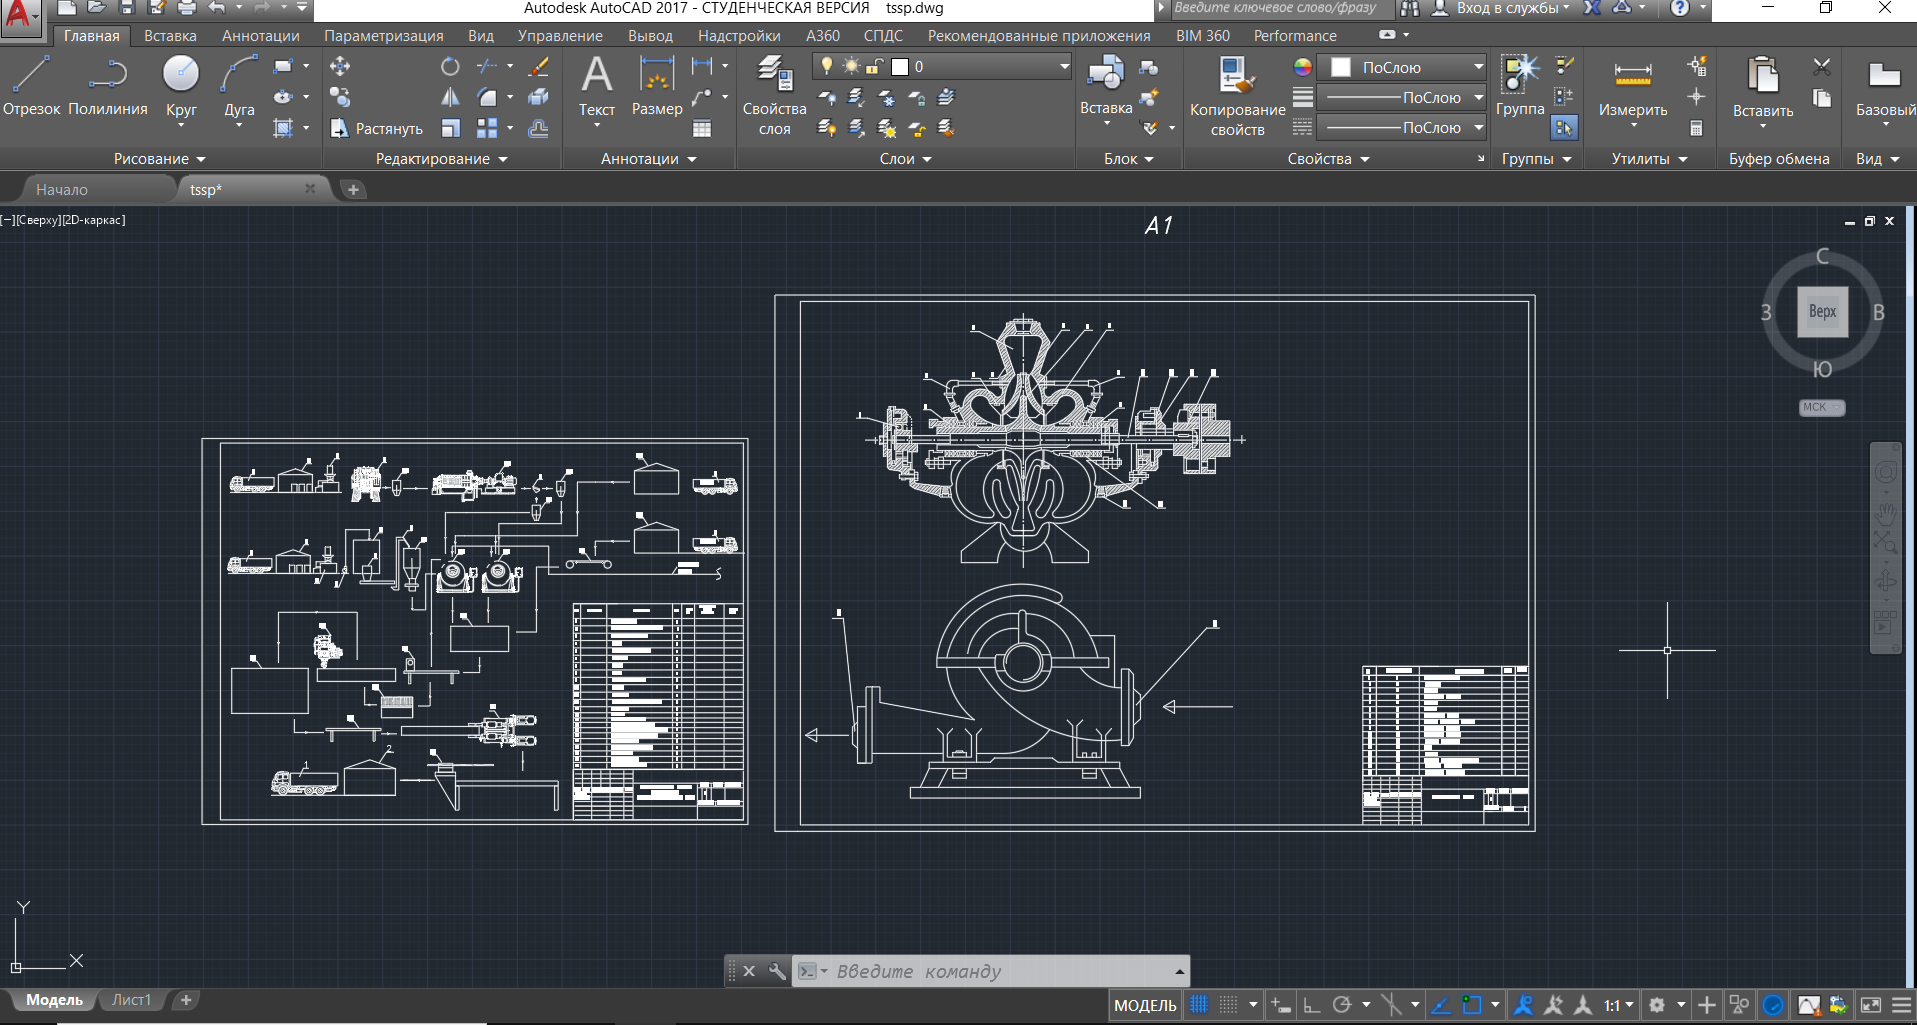
Task: Switch to the Вывод ribbon tab
Action: click(650, 35)
